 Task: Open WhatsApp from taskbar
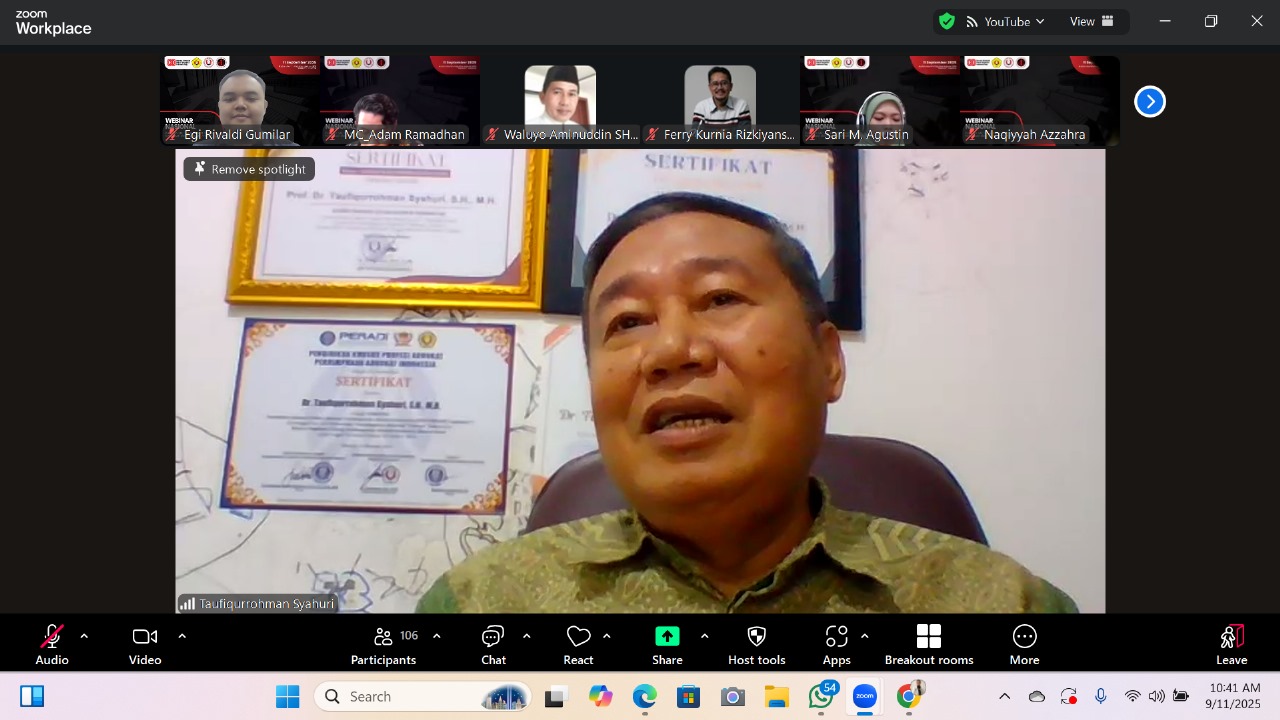click(822, 696)
